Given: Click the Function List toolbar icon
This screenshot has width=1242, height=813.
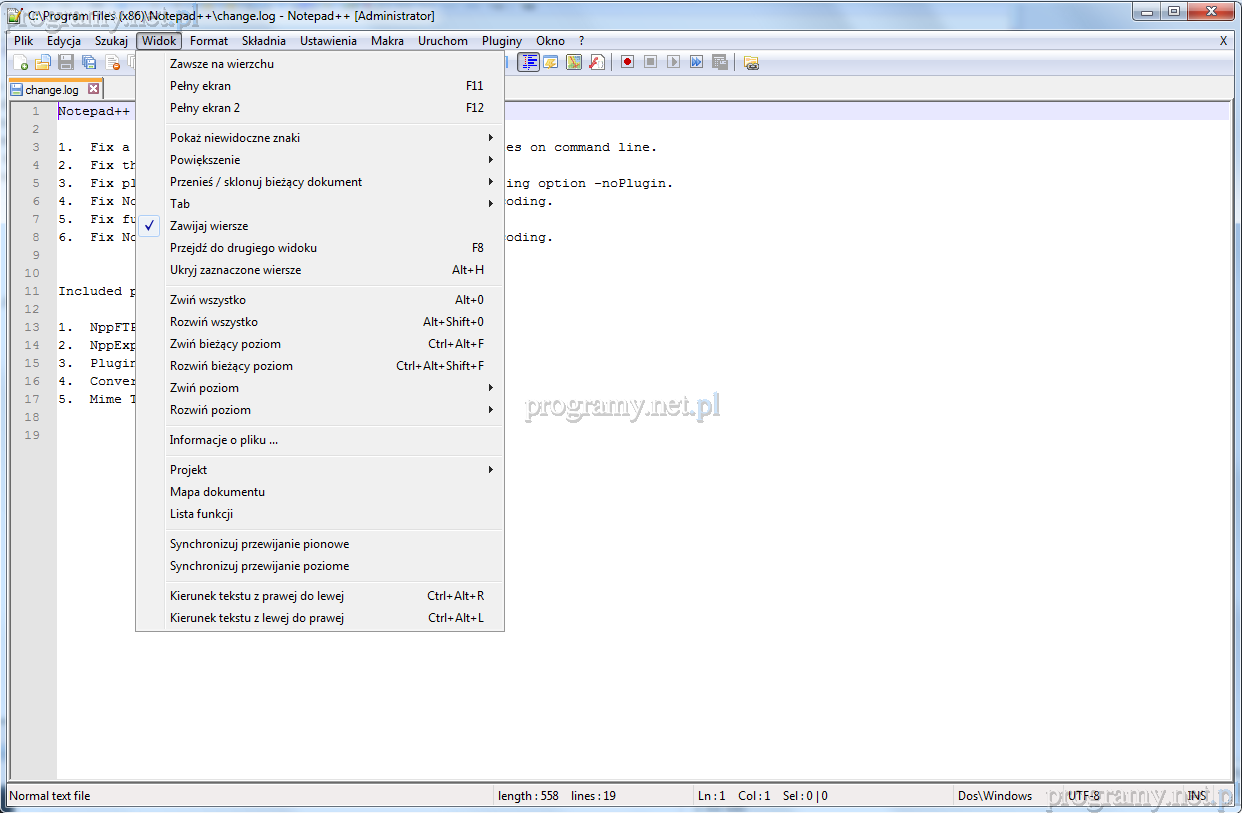Looking at the screenshot, I should 597,62.
